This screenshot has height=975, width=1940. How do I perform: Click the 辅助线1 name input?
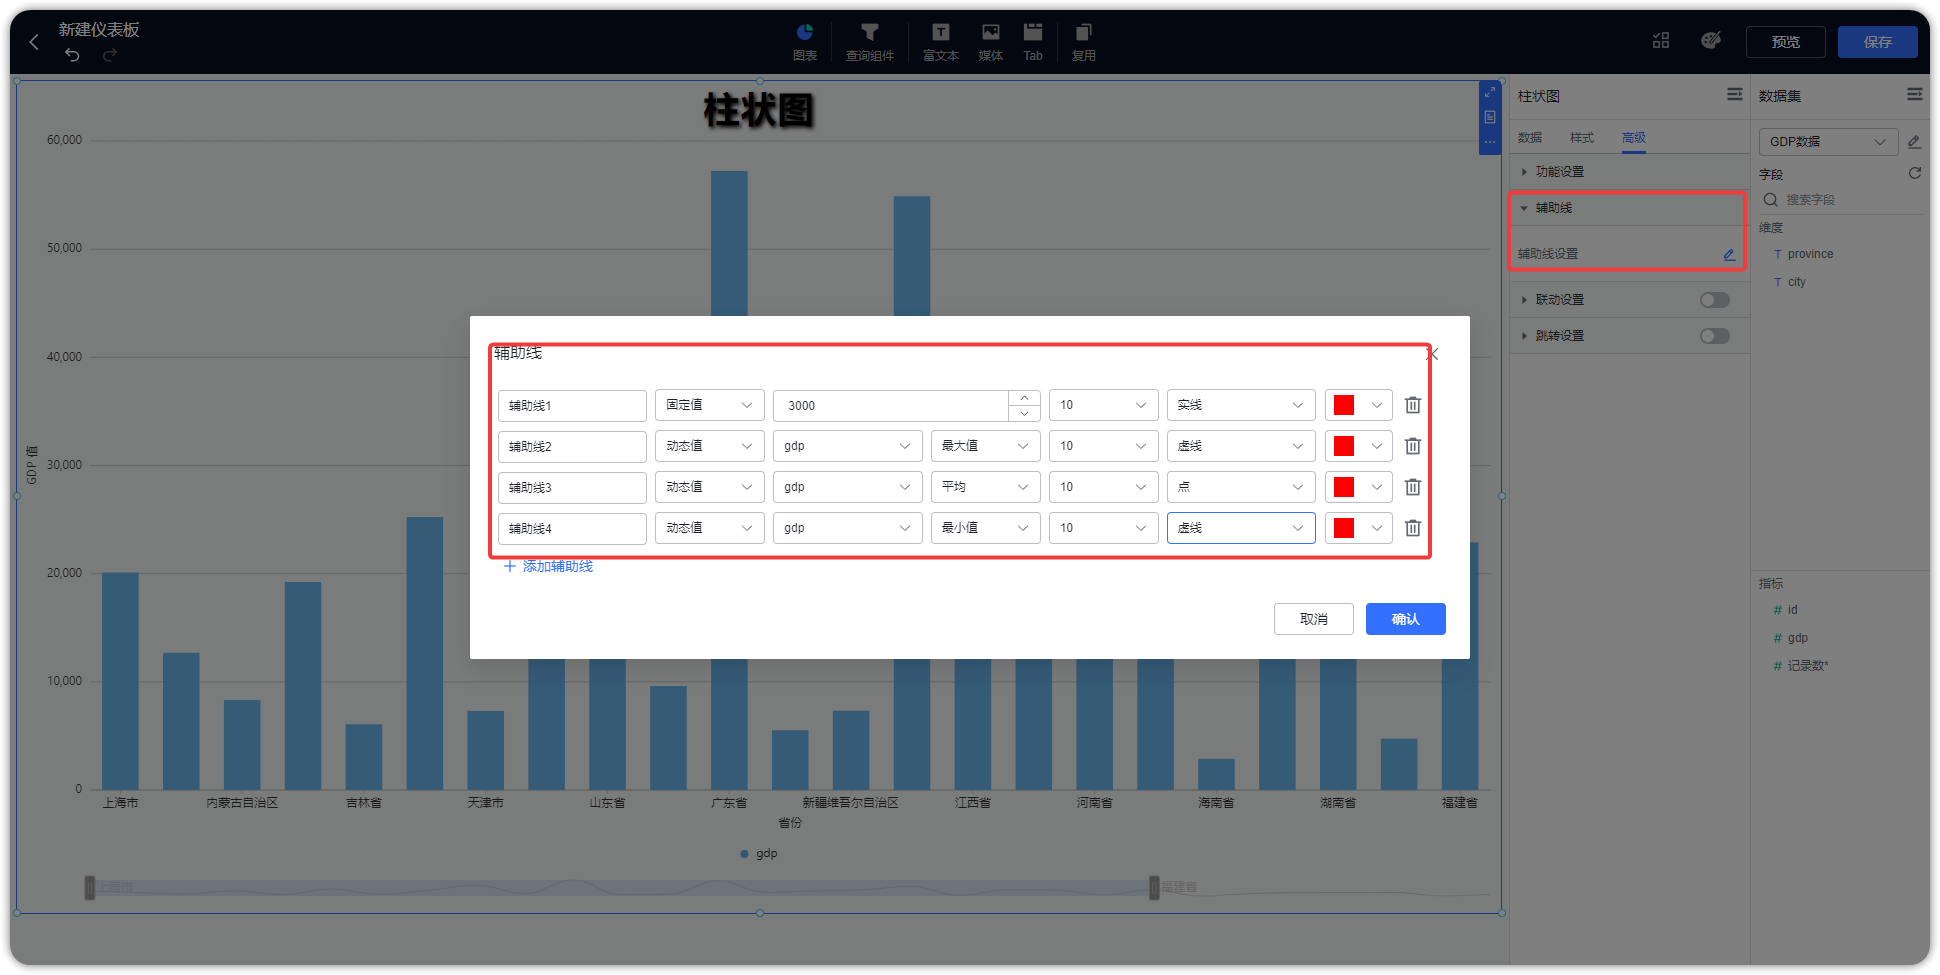click(572, 405)
